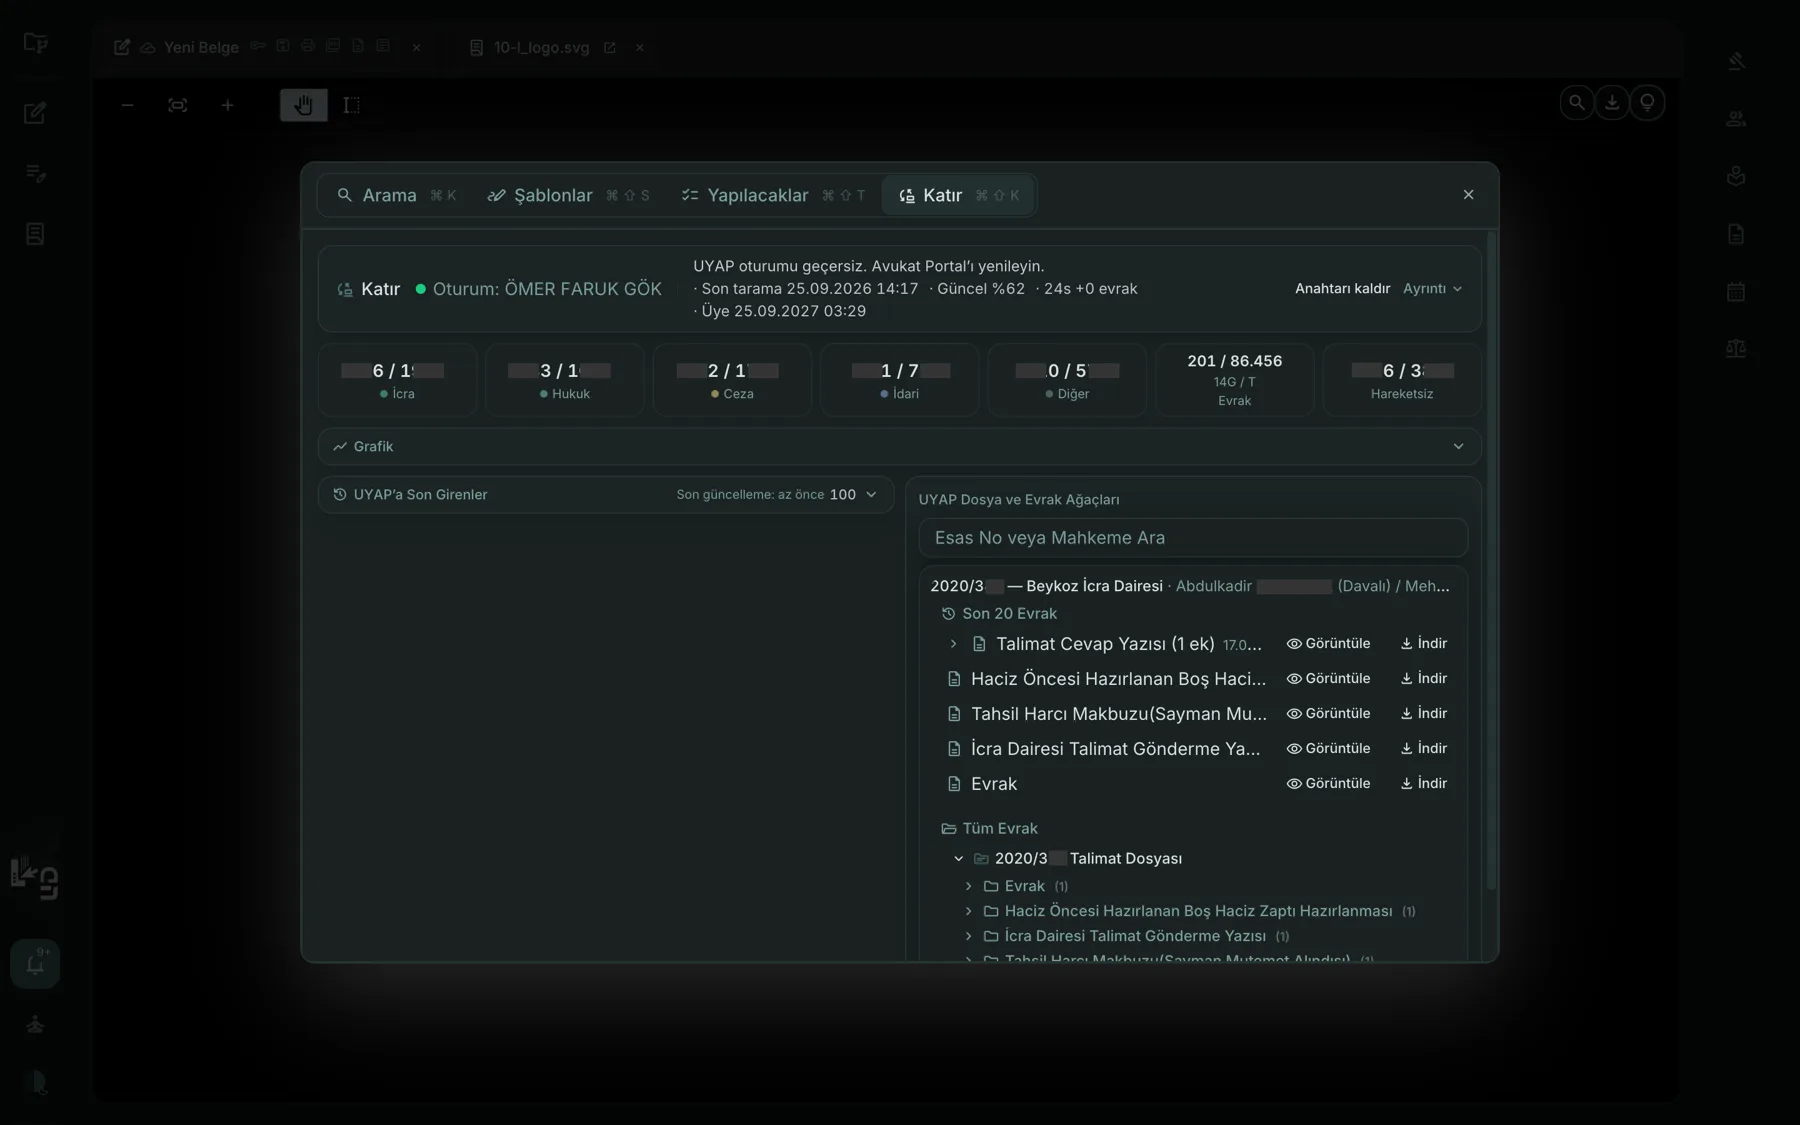Screen dimensions: 1800x1125
Task: Open the 100 count dropdown
Action: (x=853, y=495)
